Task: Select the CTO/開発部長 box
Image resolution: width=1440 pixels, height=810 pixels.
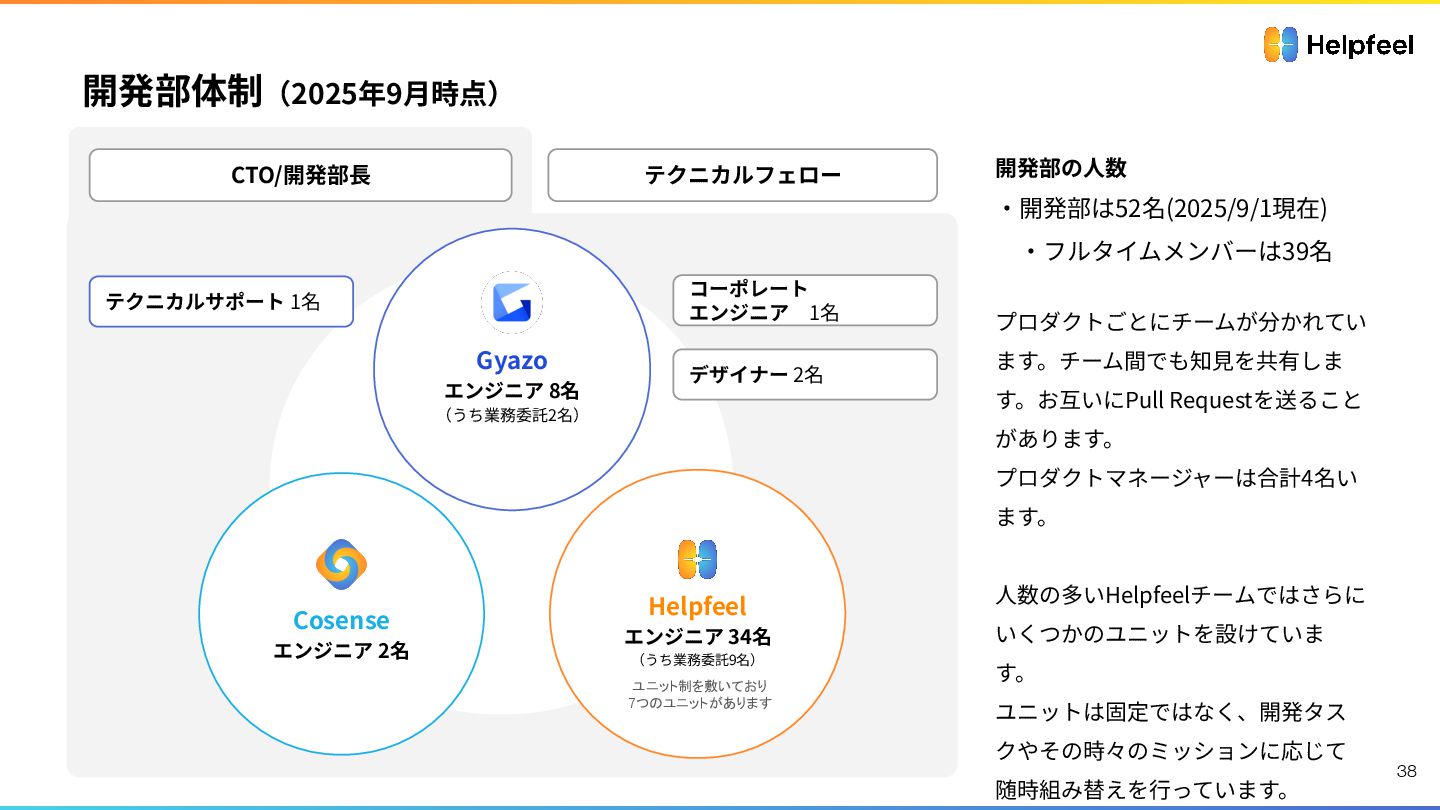Action: point(300,175)
